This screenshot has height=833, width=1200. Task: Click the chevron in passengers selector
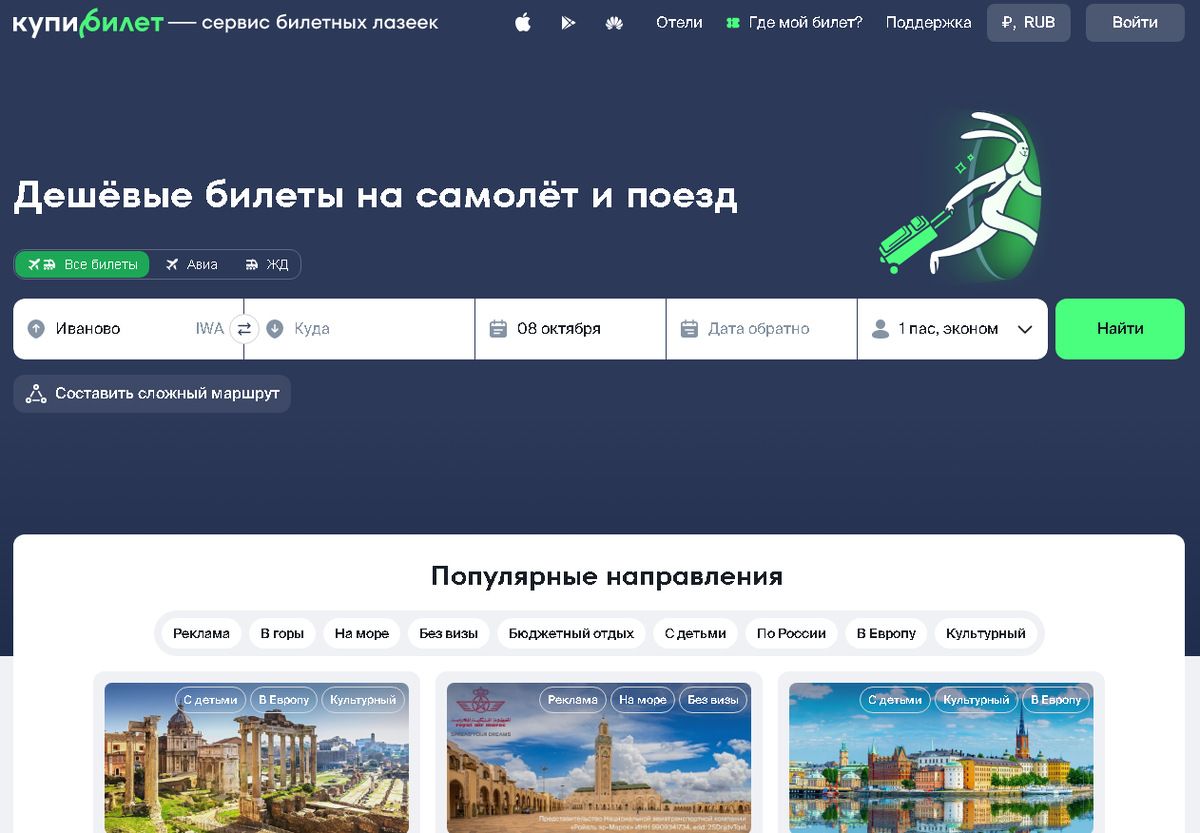(1024, 329)
